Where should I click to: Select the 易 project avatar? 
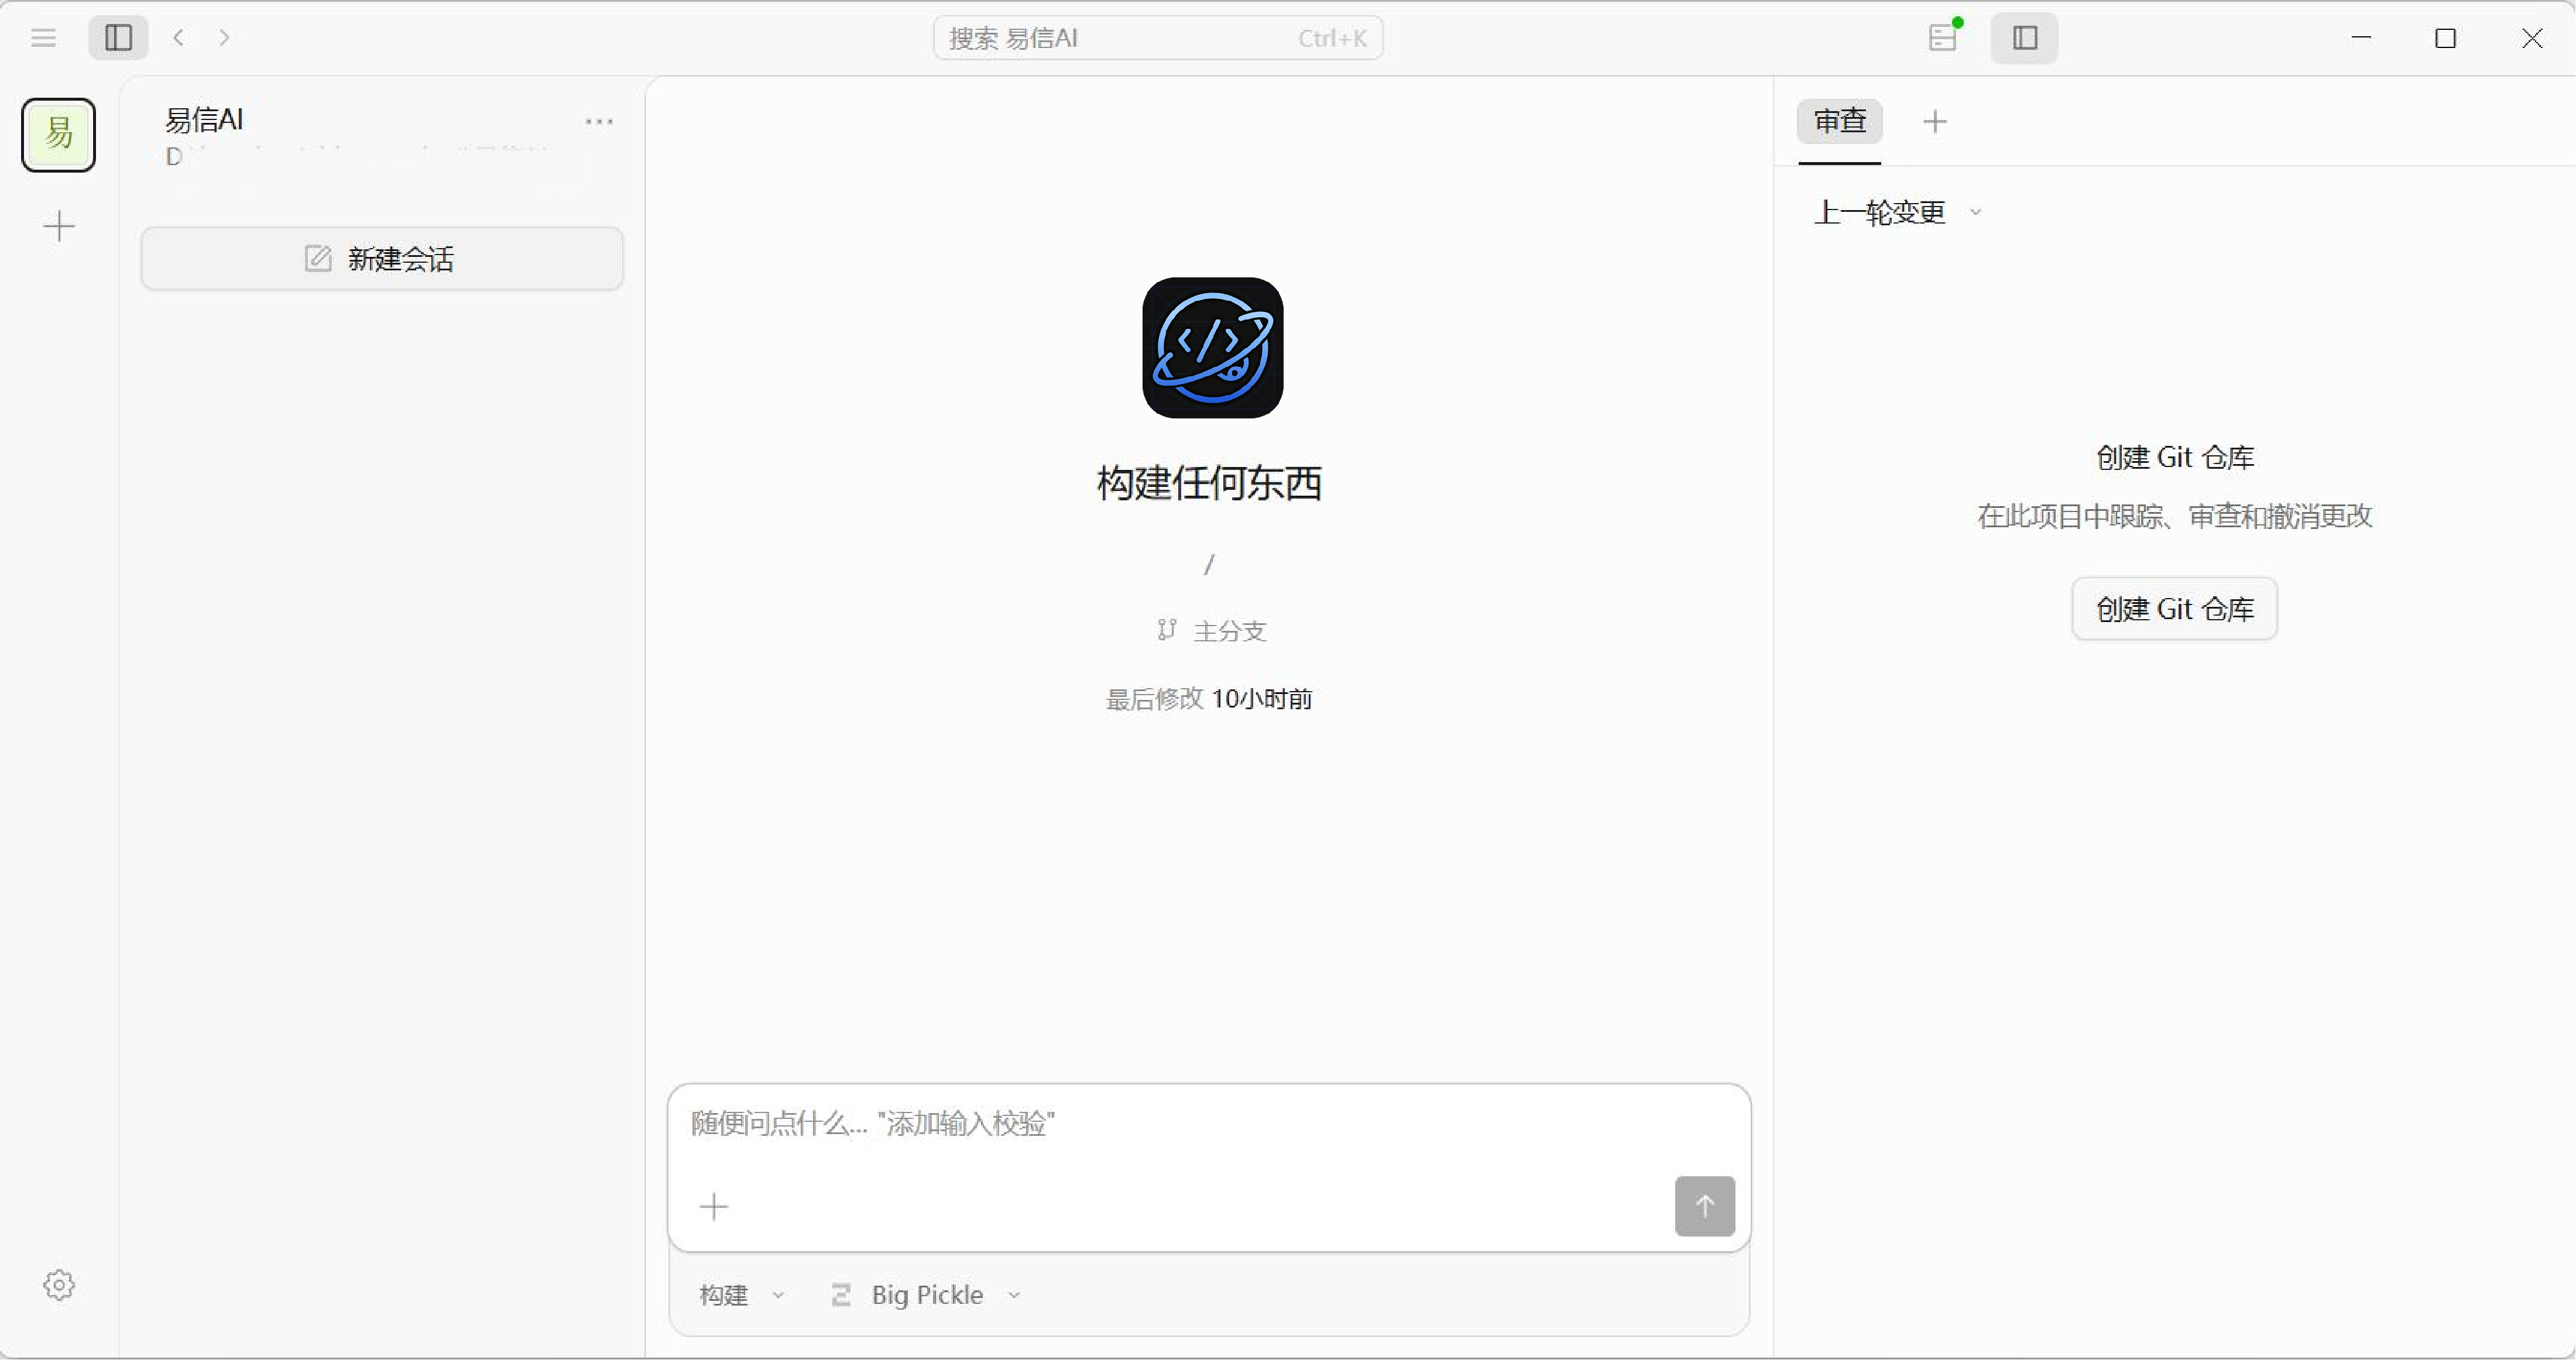59,135
